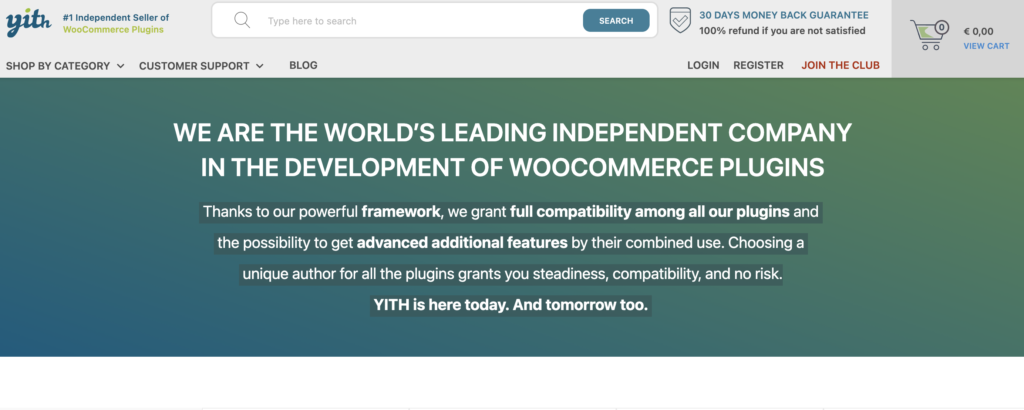Open the shopping cart icon

(927, 35)
